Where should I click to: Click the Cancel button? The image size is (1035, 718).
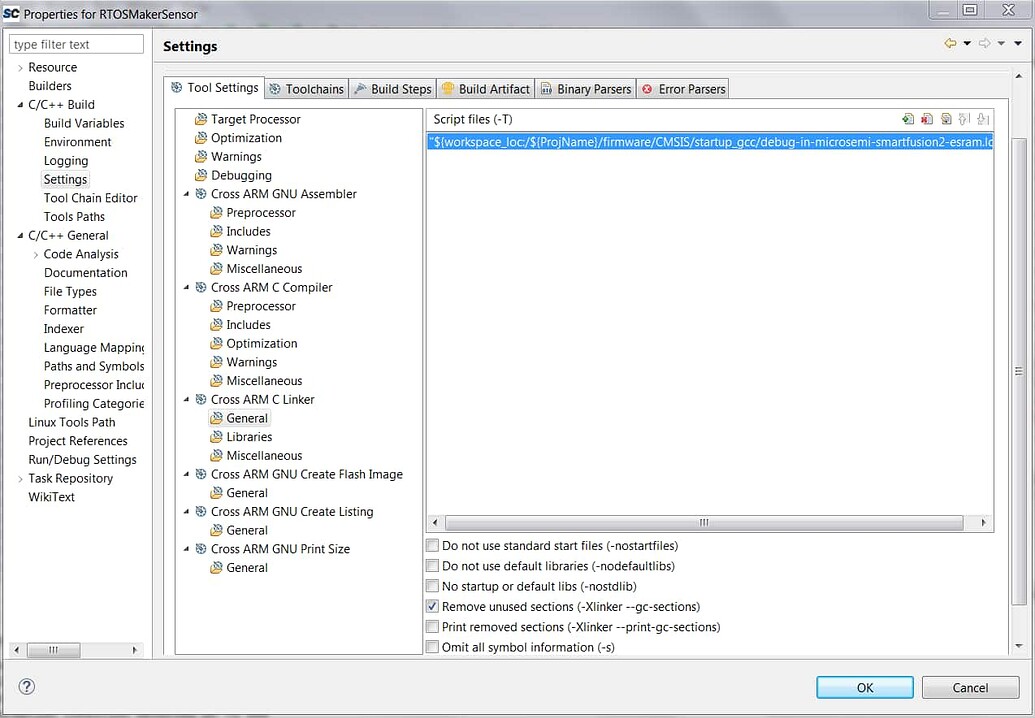tap(969, 687)
